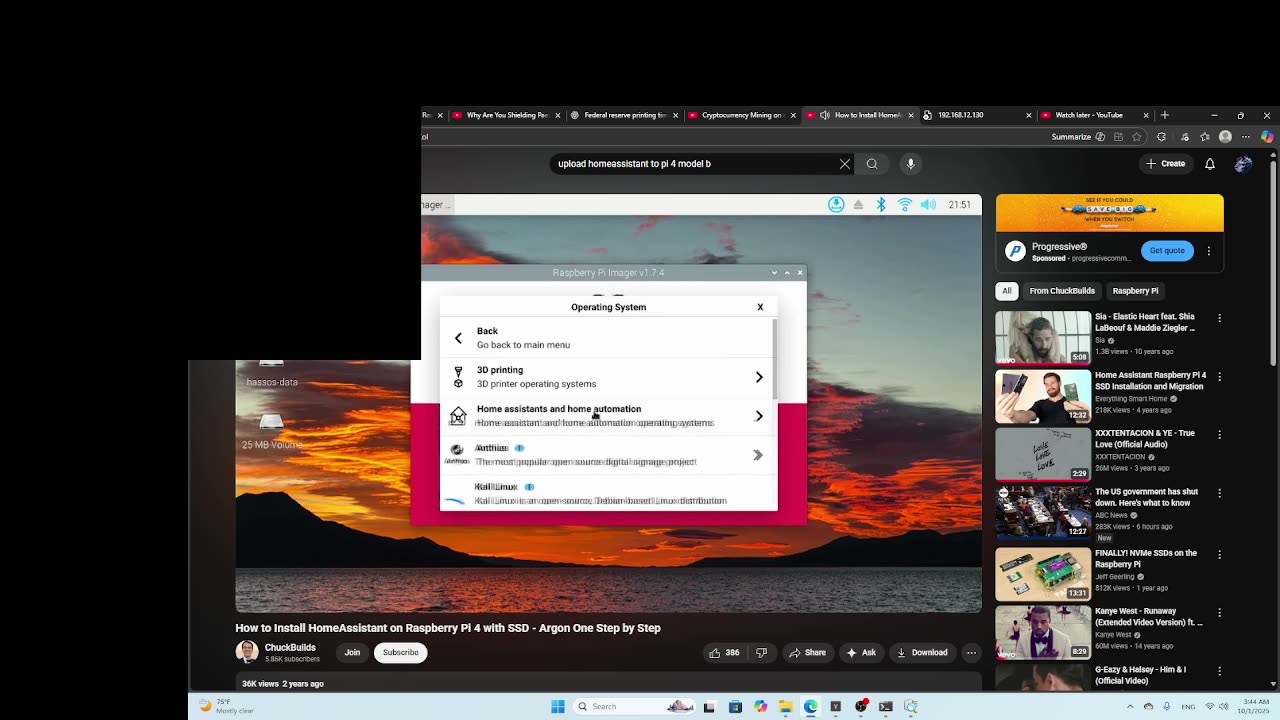
Task: Click the volume icon in Pi taskbar
Action: tap(928, 205)
